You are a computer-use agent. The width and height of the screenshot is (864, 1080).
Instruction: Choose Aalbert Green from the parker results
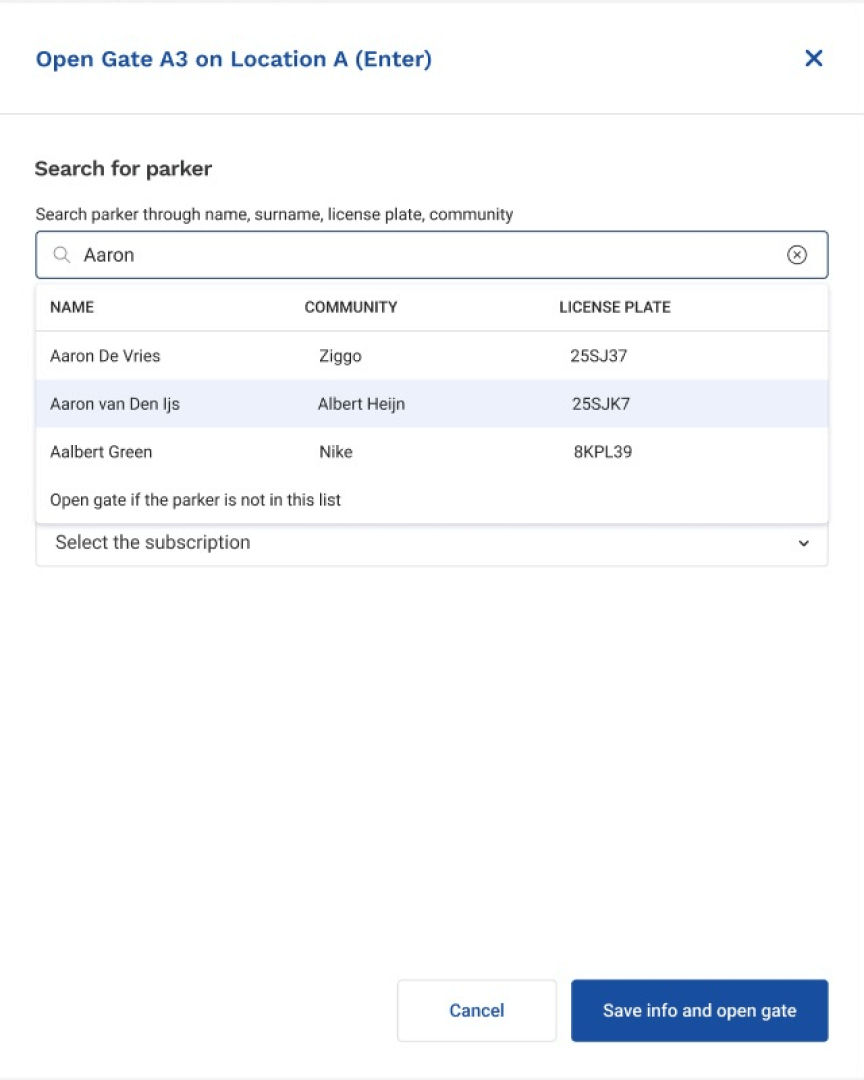pyautogui.click(x=101, y=452)
